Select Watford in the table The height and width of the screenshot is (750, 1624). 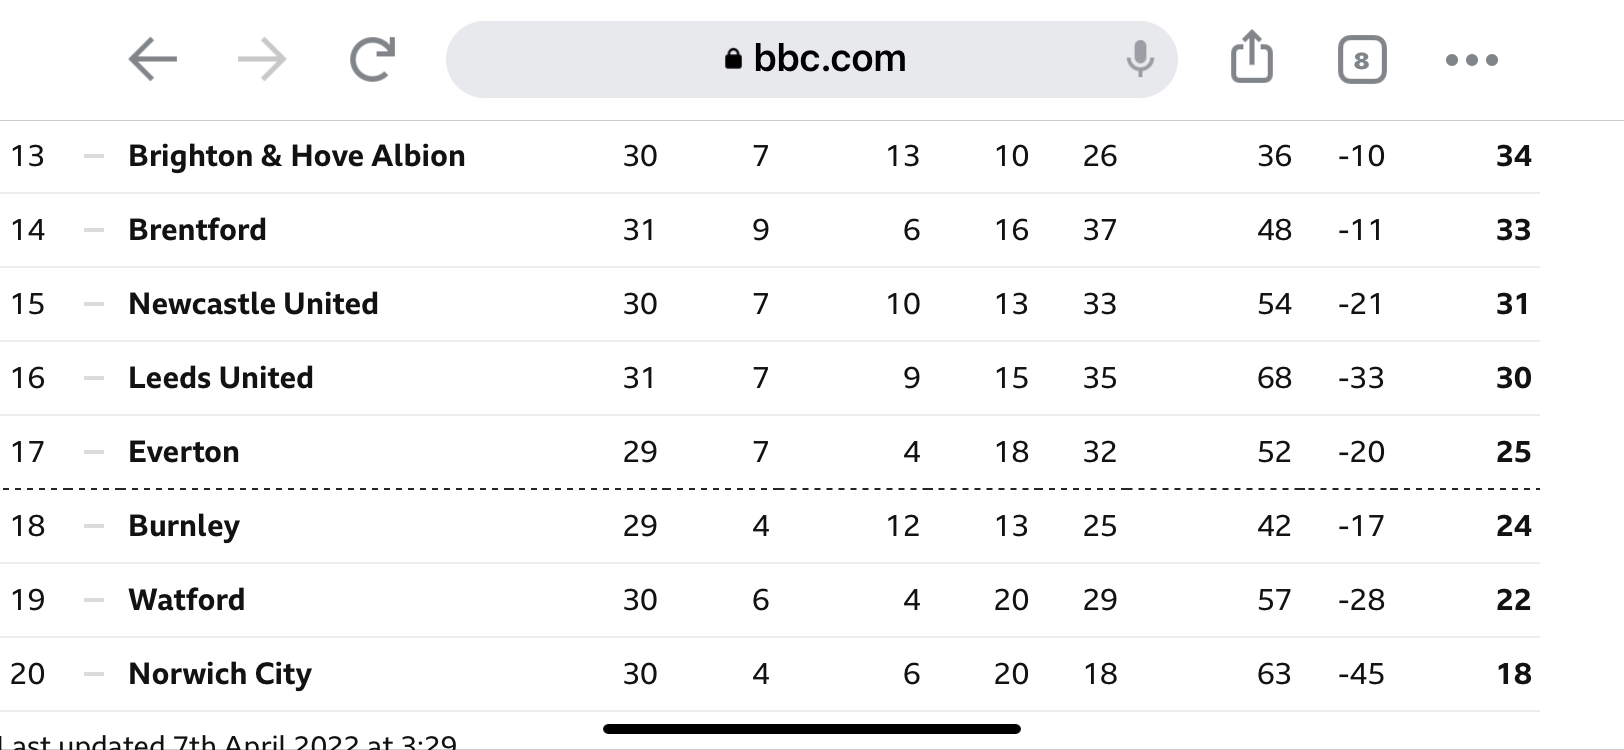point(187,600)
